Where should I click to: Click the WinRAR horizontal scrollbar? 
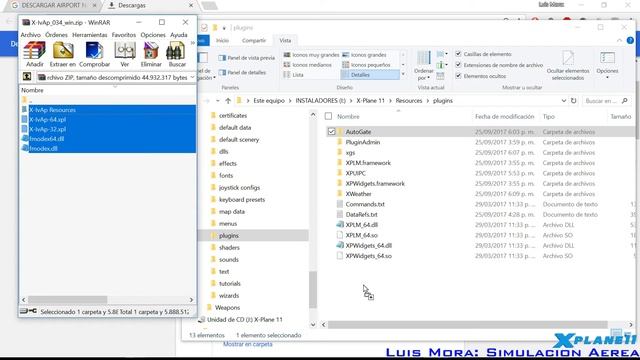pos(68,300)
